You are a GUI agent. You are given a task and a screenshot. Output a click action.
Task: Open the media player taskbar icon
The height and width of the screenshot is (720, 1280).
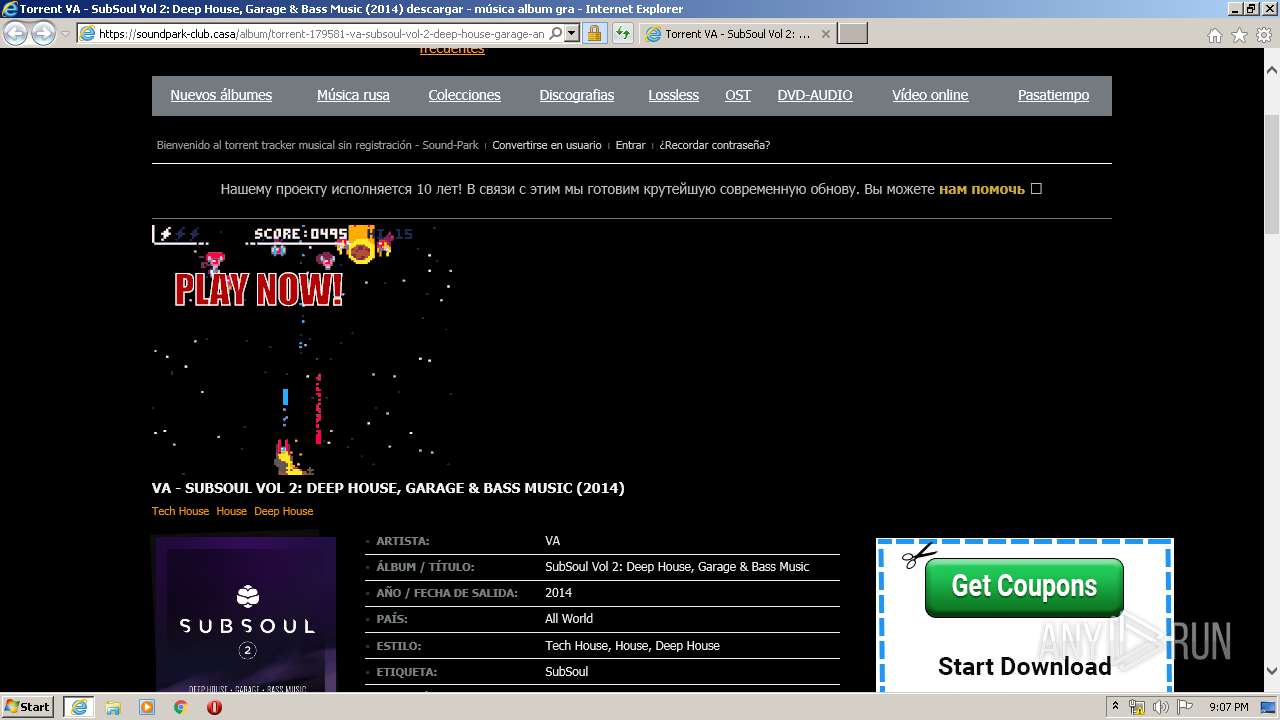147,707
